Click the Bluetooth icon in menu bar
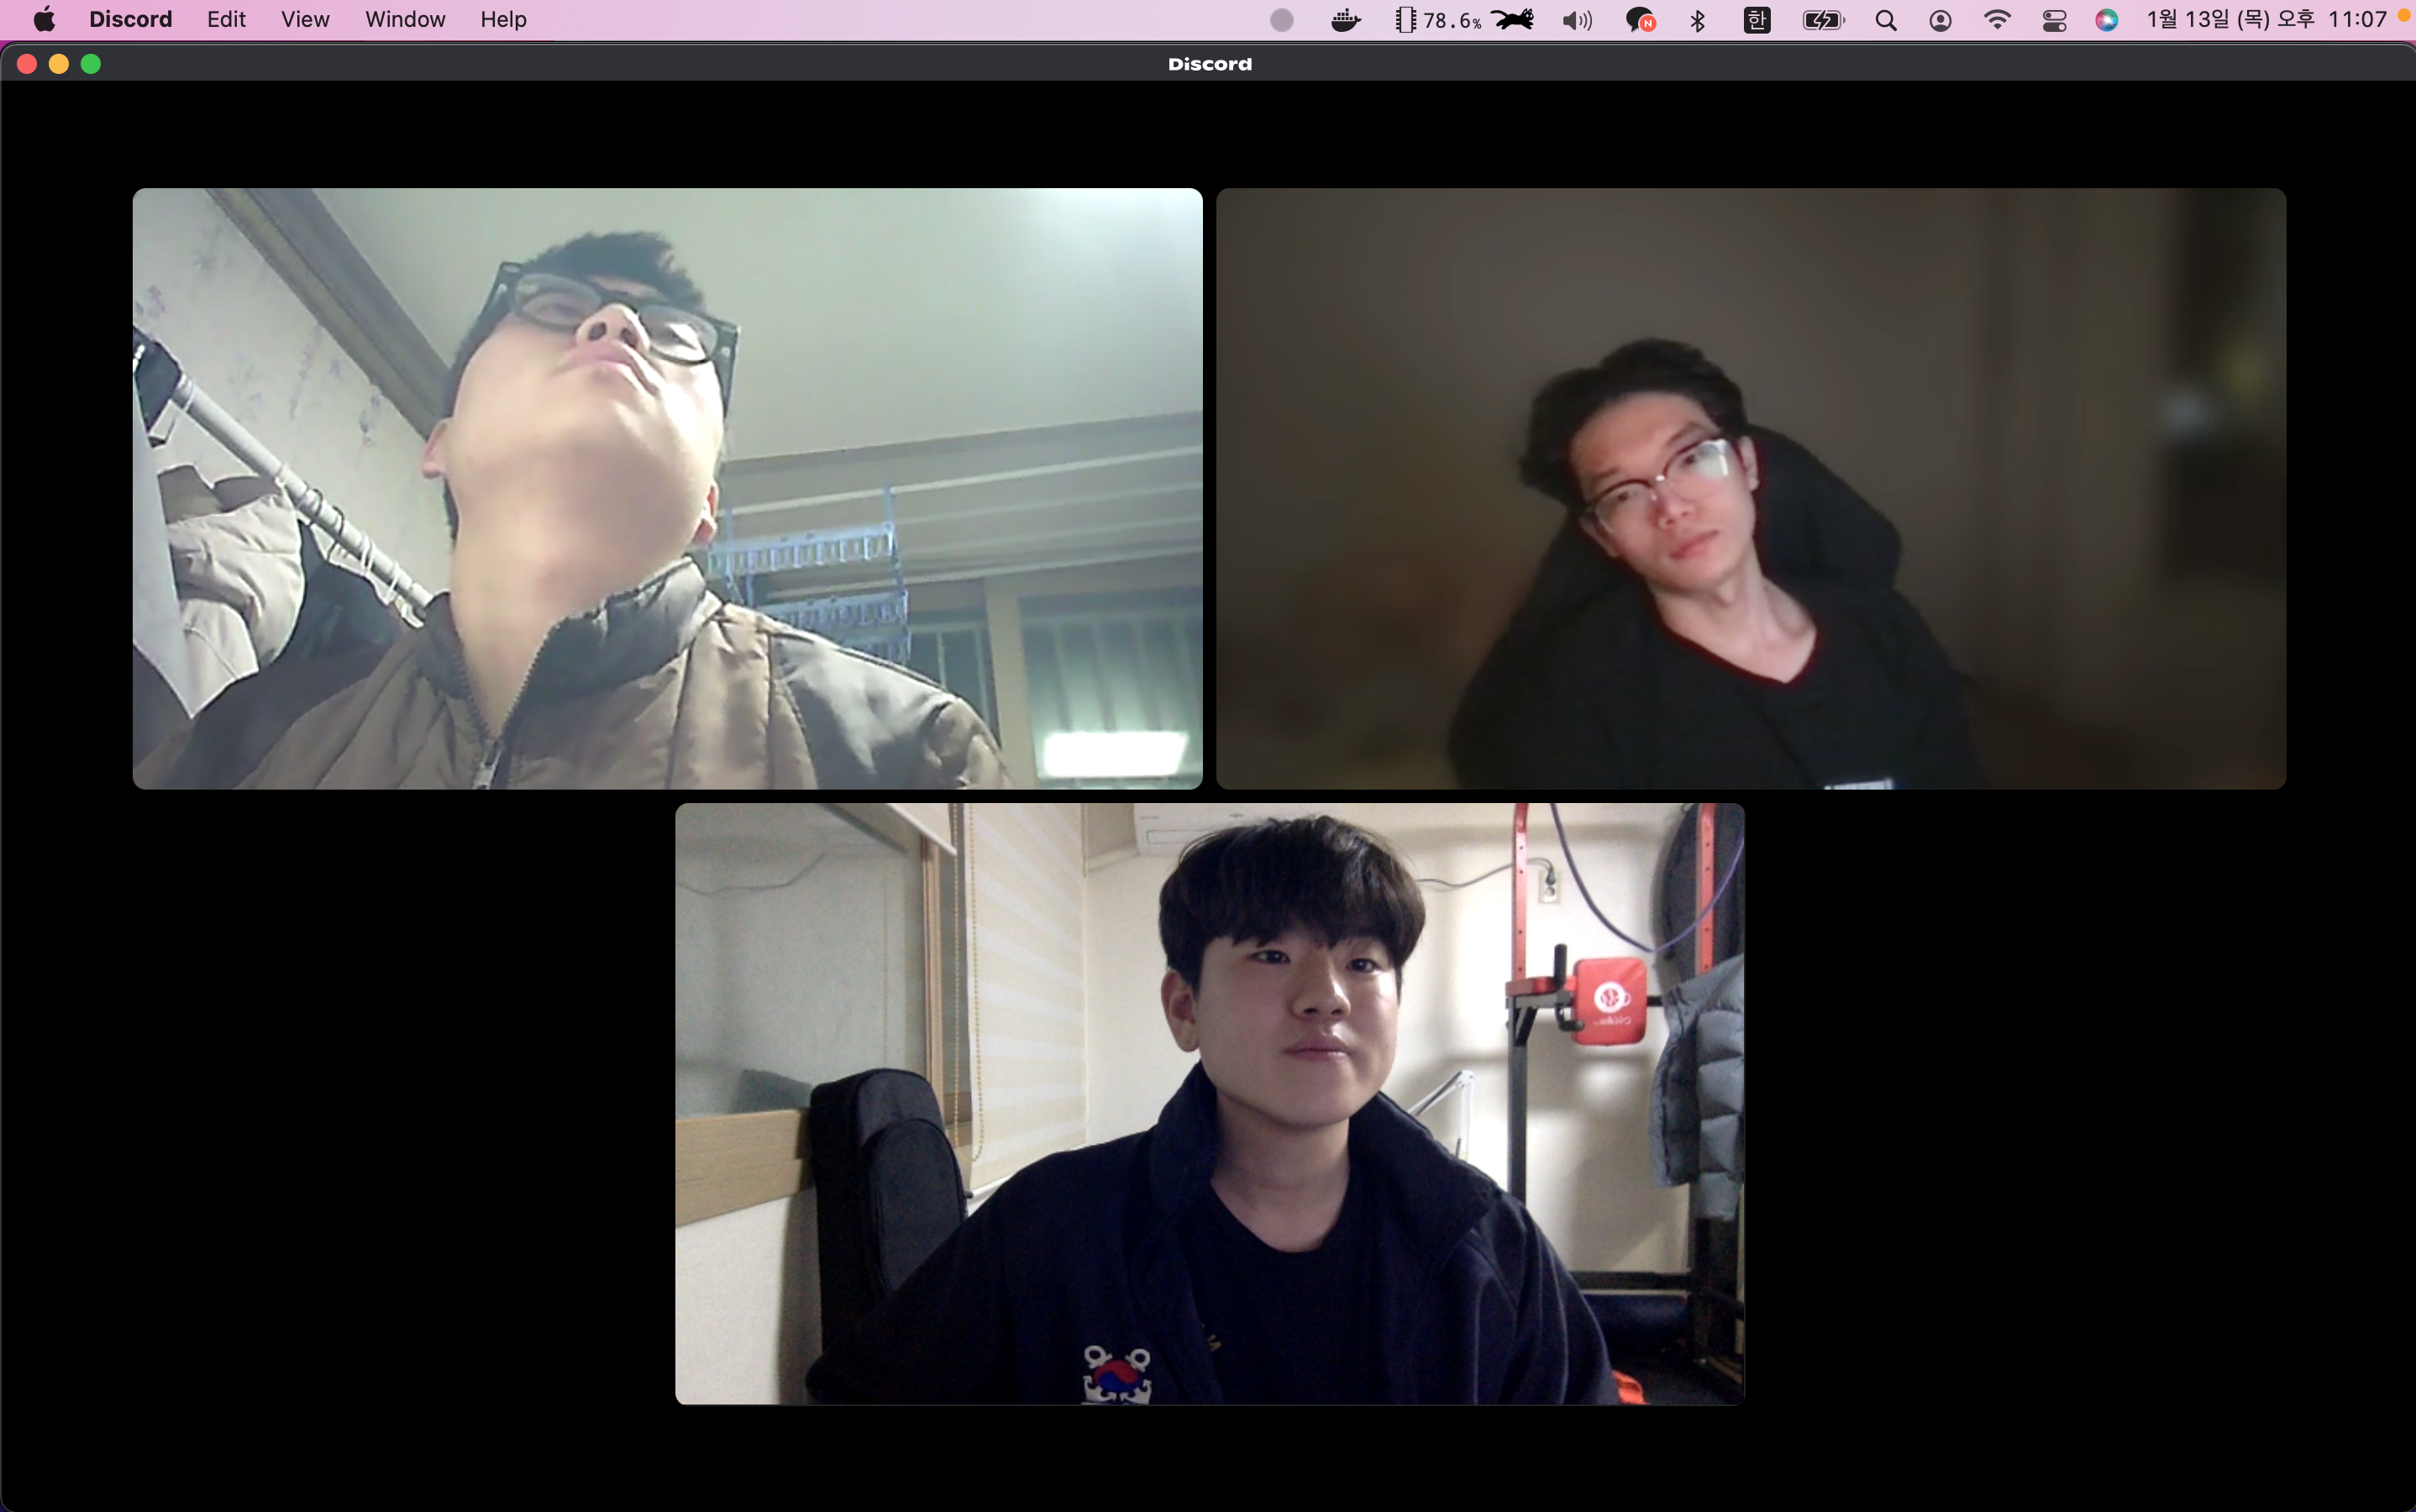The height and width of the screenshot is (1512, 2416). coord(1698,20)
